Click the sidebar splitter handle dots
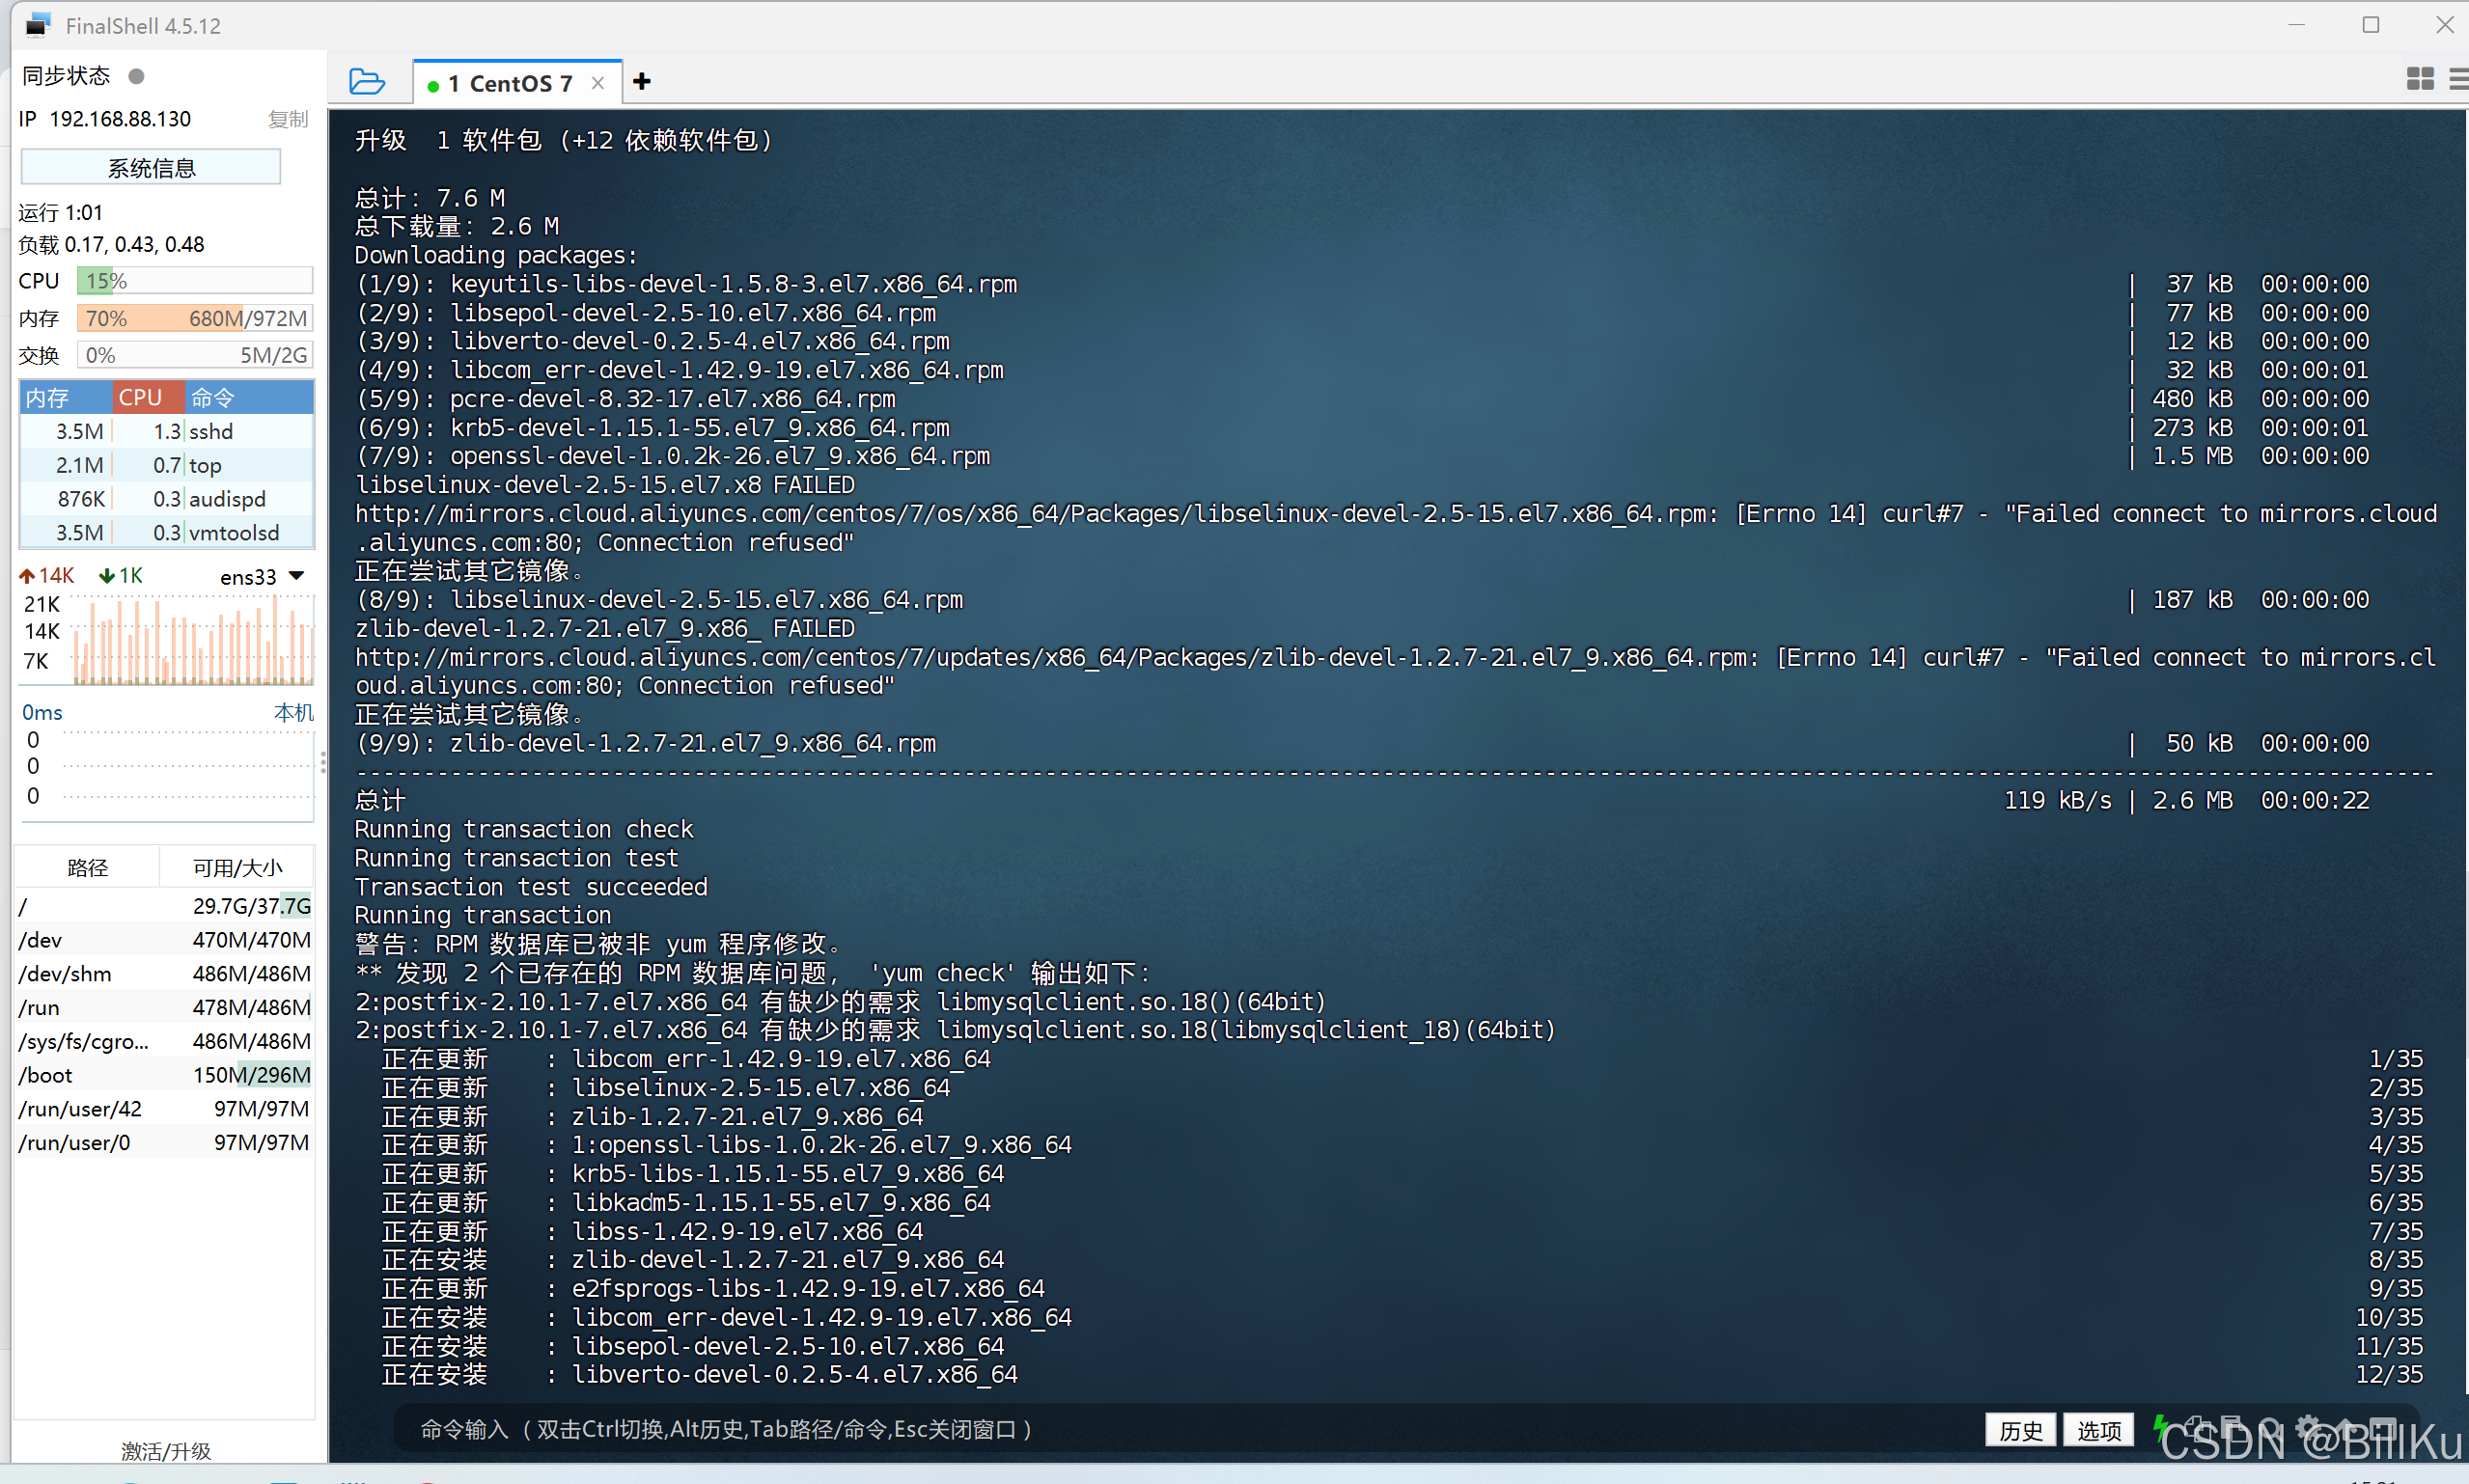This screenshot has width=2469, height=1484. 322,763
